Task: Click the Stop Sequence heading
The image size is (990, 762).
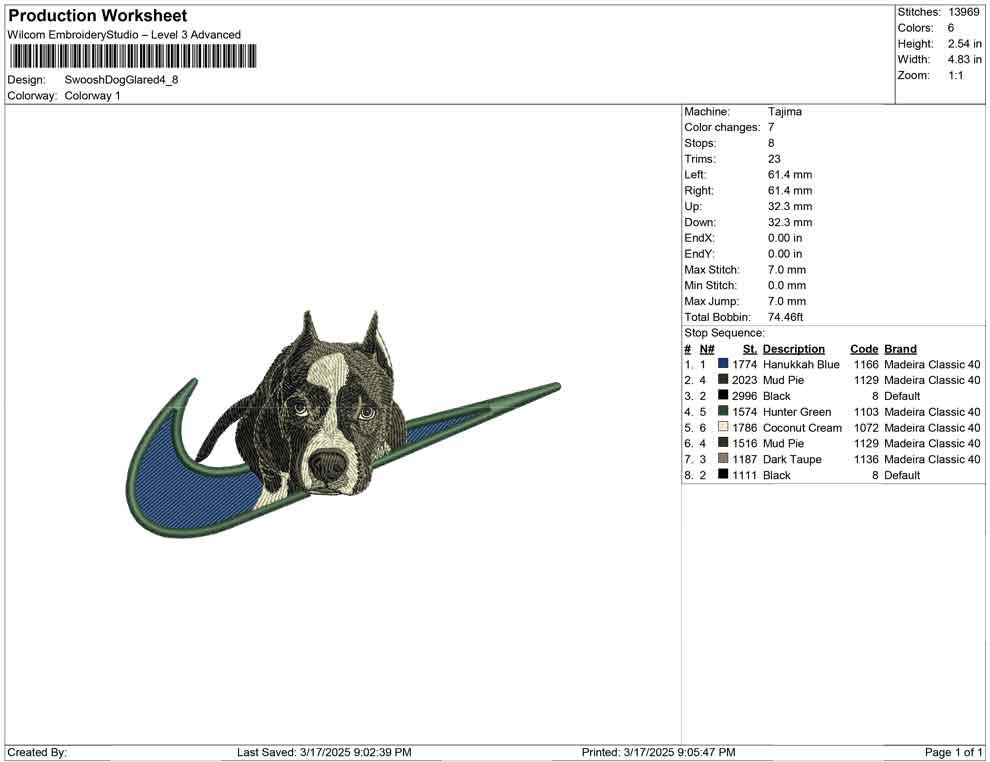Action: [724, 333]
